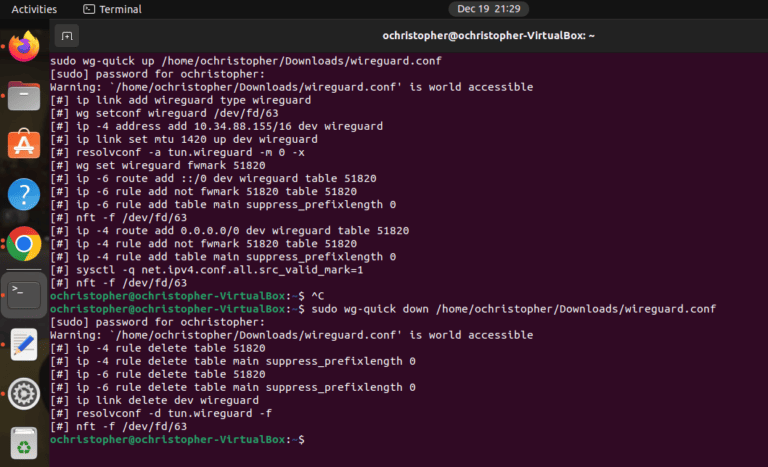
Task: Open Firefox from the dock
Action: (24, 46)
